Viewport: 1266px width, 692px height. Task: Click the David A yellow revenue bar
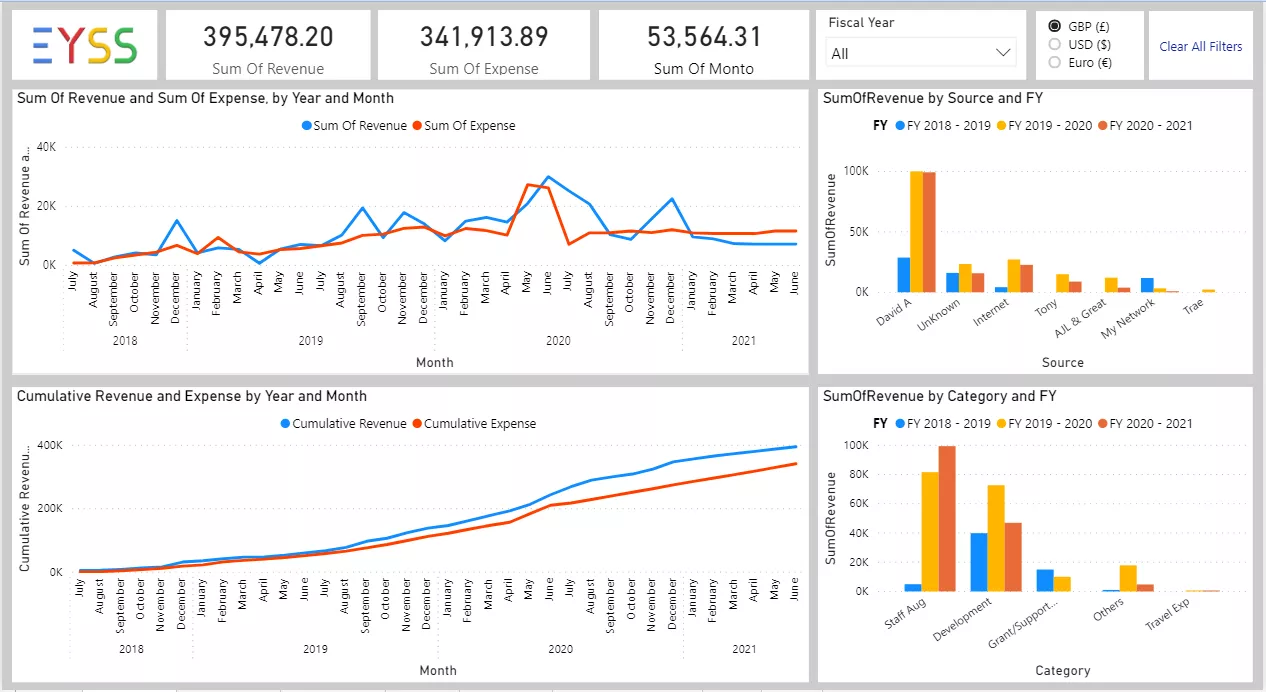(x=916, y=231)
